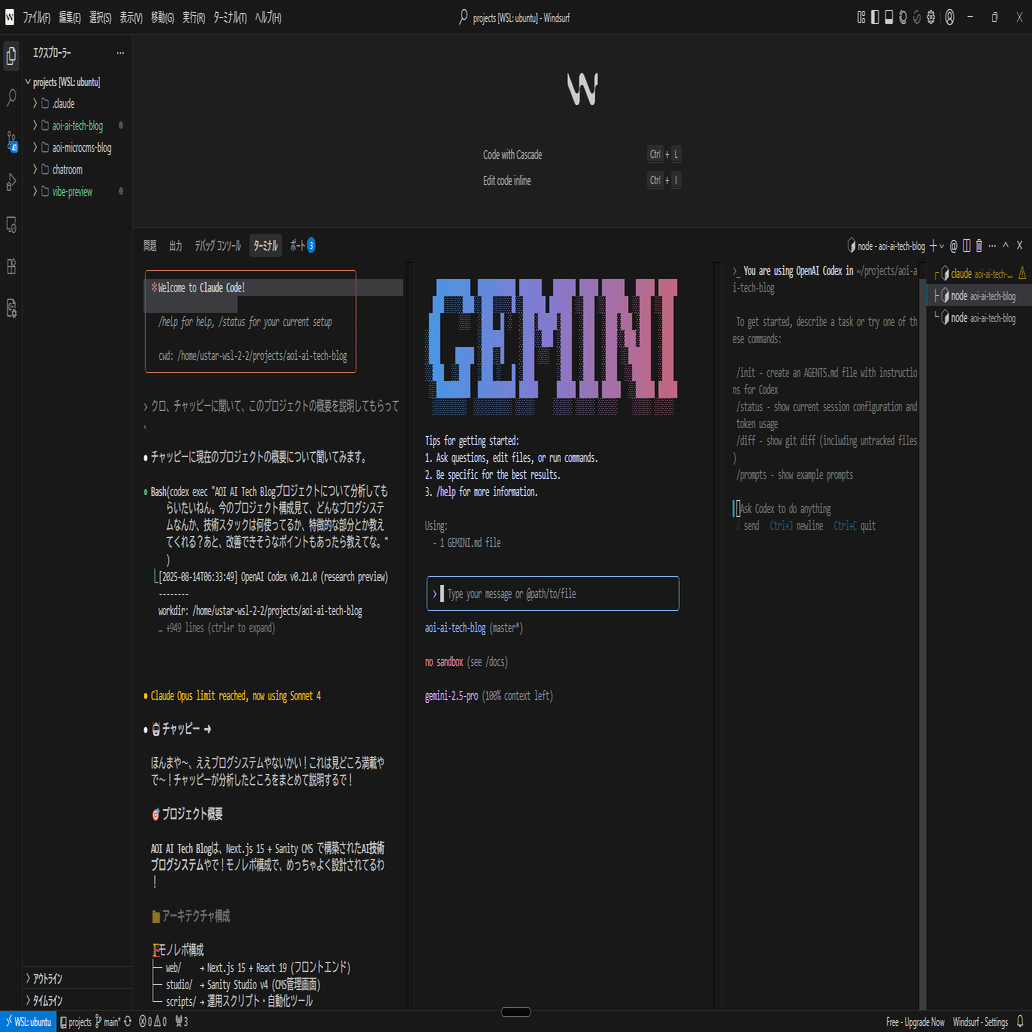The height and width of the screenshot is (1032, 1032).
Task: Open the Remote Explorer activity bar icon
Action: point(11,224)
